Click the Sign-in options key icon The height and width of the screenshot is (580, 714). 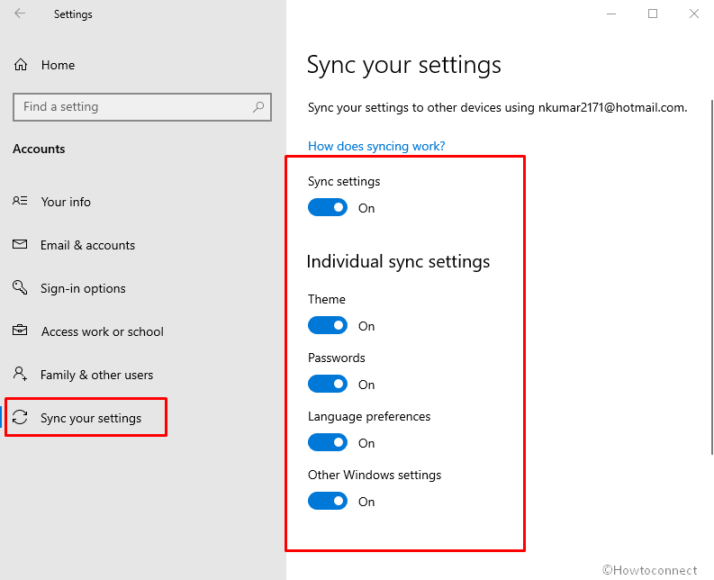[x=20, y=287]
